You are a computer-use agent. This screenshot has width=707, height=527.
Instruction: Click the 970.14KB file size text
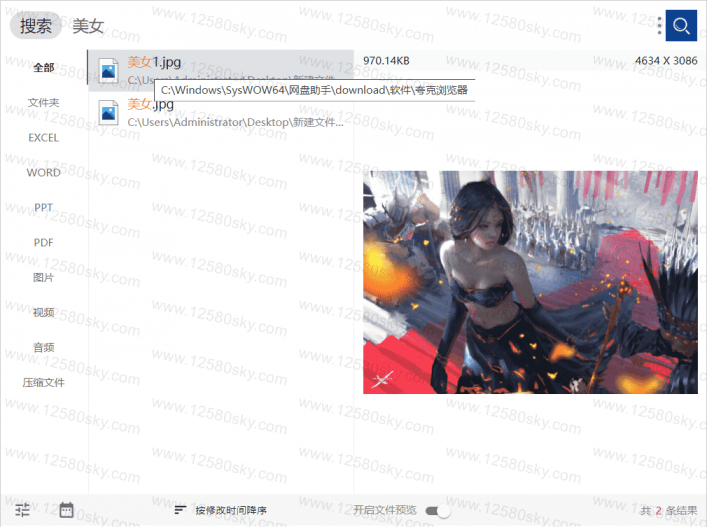tap(386, 61)
